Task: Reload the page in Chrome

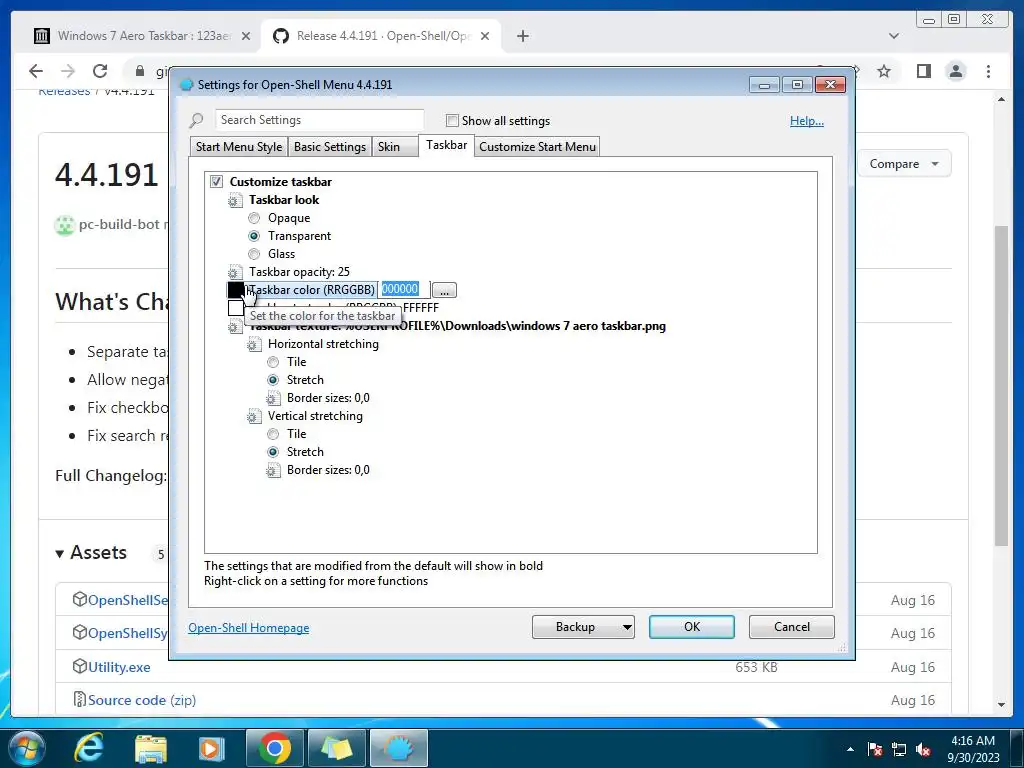Action: coord(100,71)
